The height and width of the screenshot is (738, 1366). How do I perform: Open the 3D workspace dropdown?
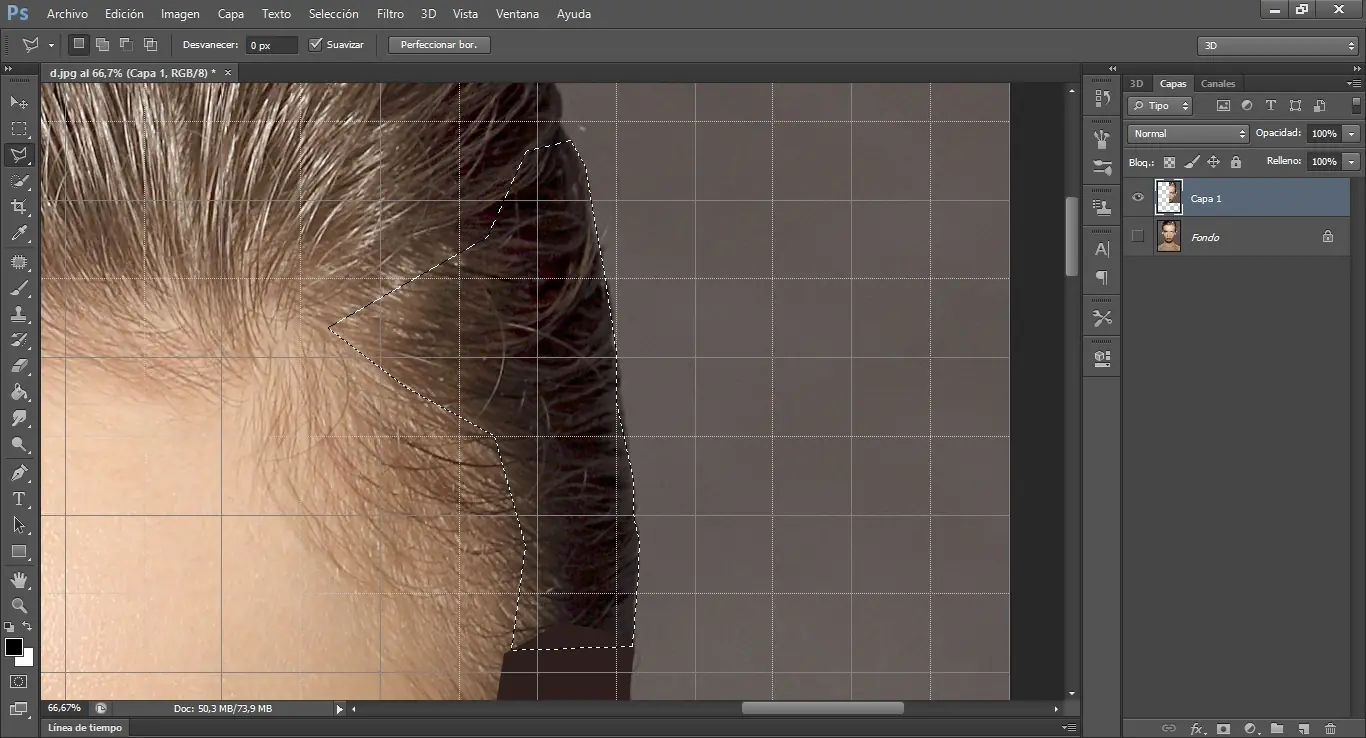tap(1277, 45)
